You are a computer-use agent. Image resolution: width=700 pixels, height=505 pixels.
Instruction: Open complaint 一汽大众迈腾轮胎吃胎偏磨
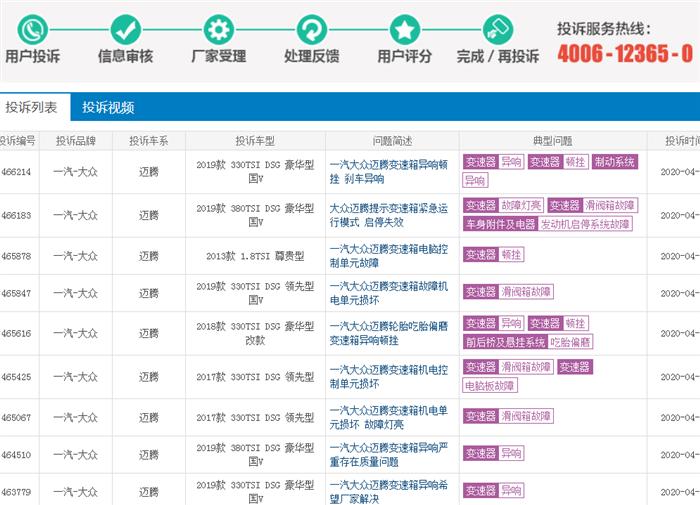coord(387,333)
